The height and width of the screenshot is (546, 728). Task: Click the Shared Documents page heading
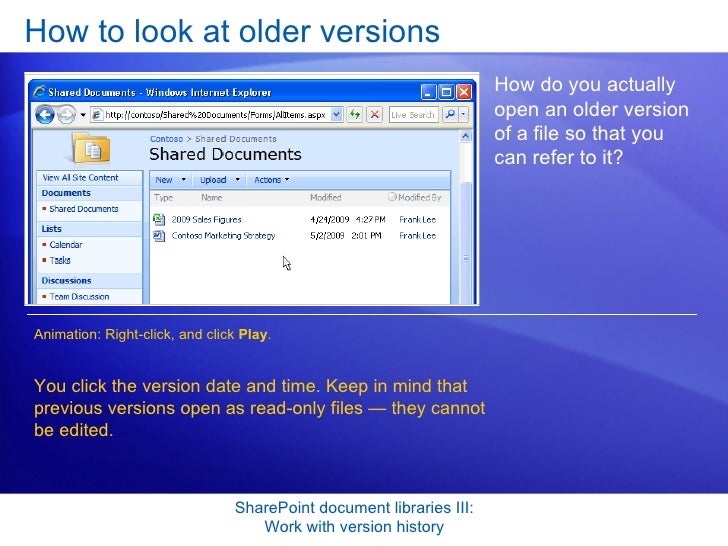pos(225,154)
